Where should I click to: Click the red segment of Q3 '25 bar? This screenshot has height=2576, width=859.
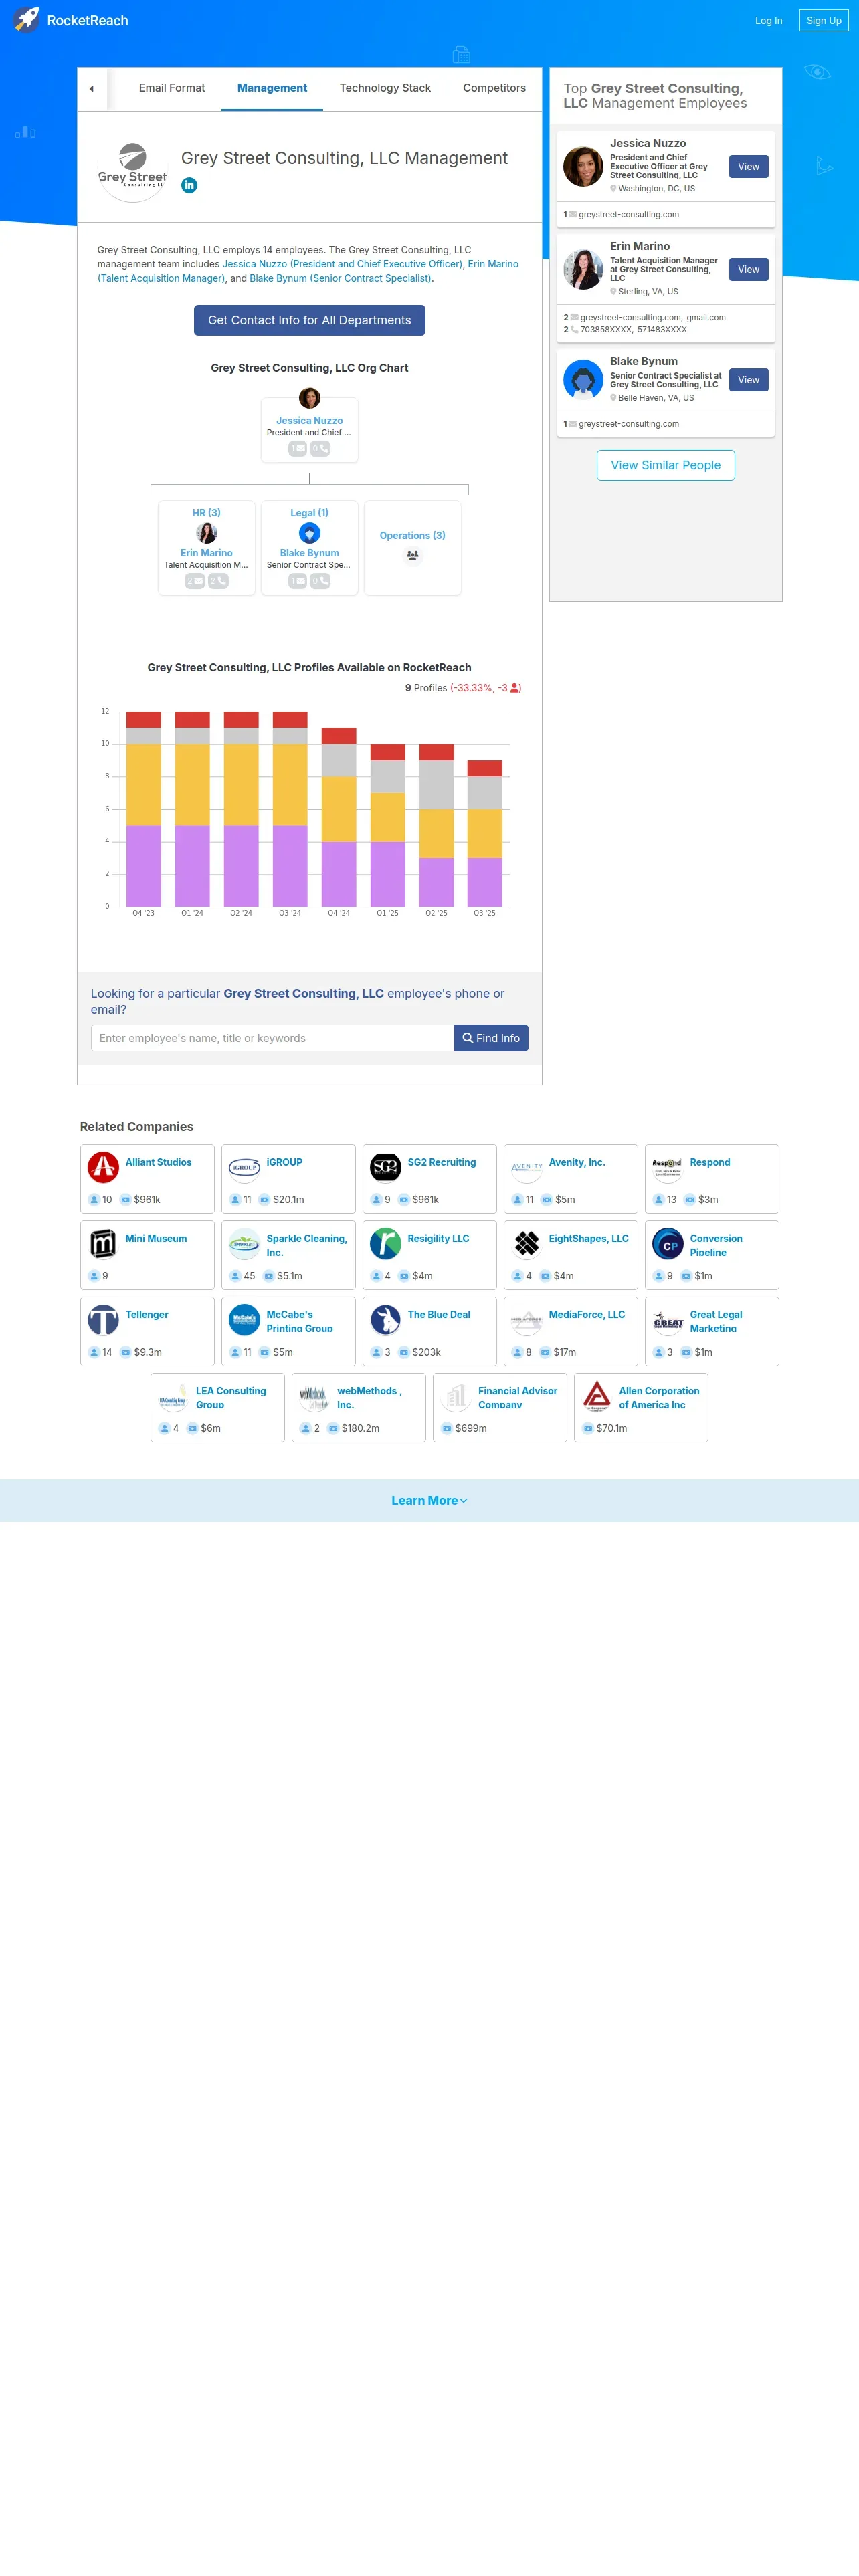tap(485, 768)
